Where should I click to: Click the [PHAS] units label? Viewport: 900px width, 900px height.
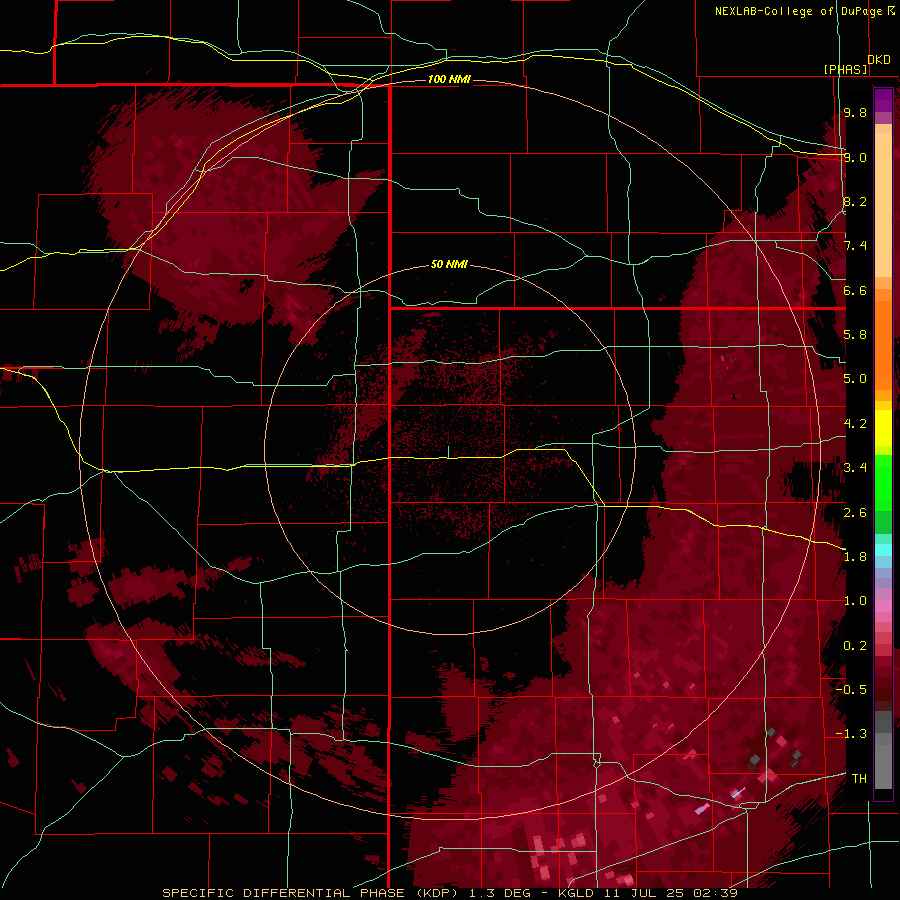click(846, 69)
